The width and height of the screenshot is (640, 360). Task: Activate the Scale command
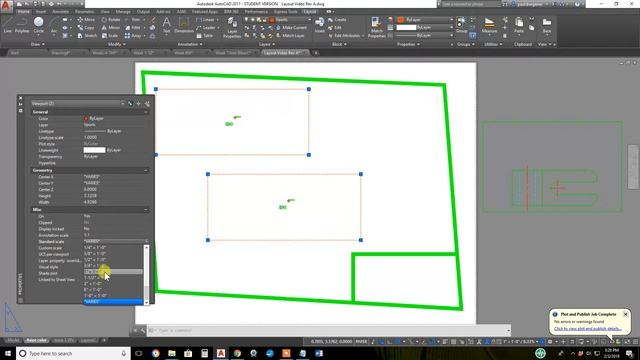110,36
